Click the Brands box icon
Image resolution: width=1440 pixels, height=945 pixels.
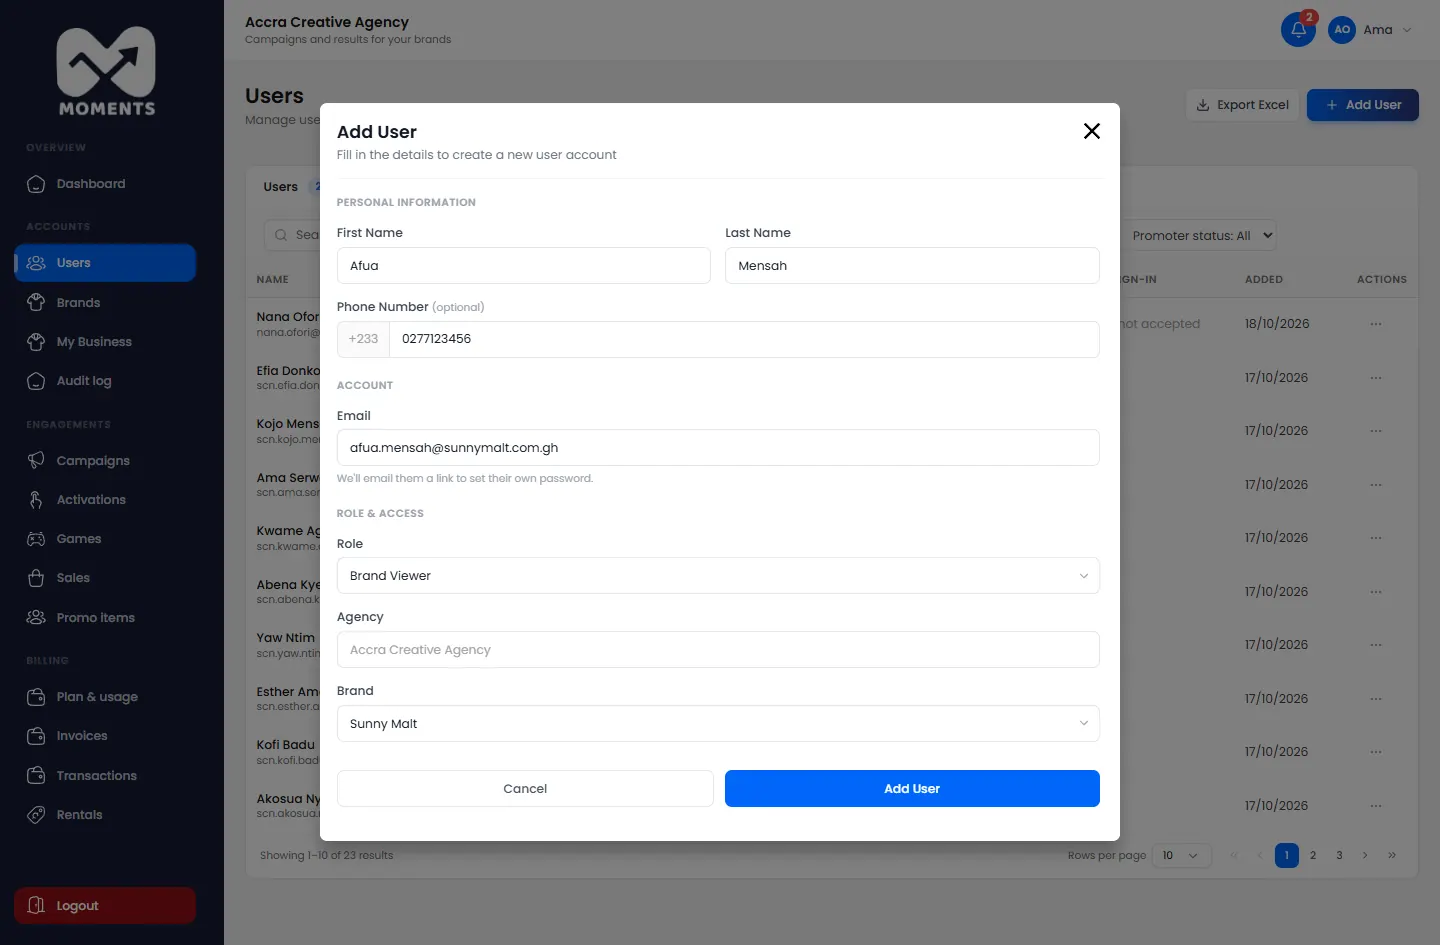point(36,303)
